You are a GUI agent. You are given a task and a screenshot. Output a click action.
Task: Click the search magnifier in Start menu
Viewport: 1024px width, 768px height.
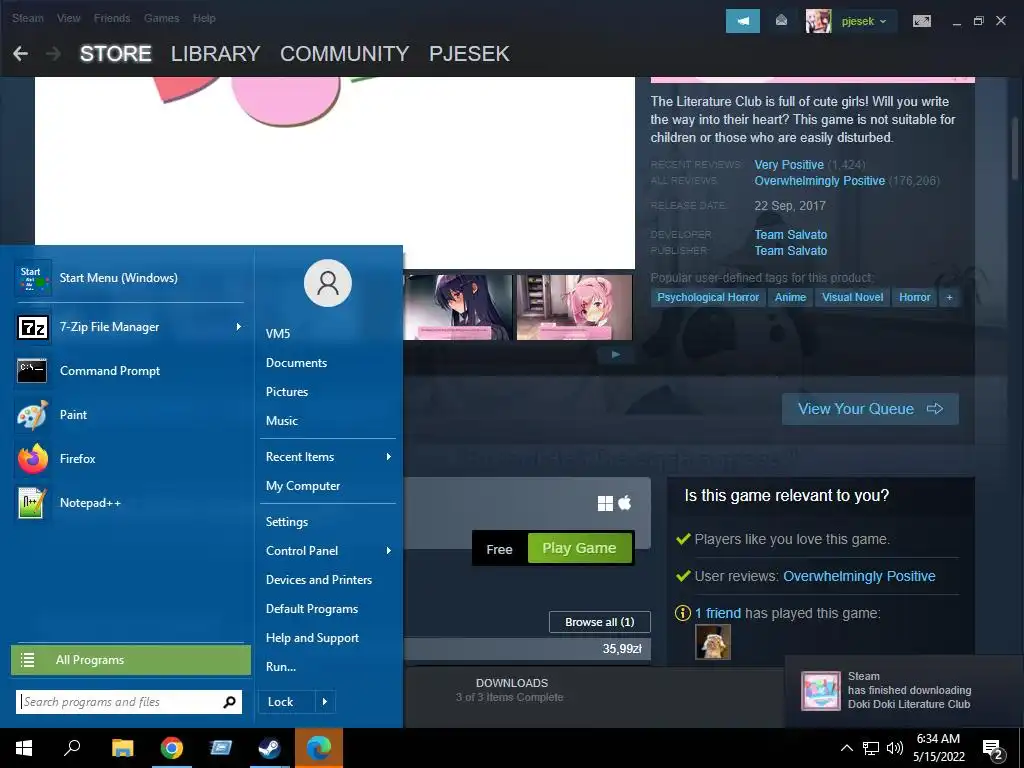tap(229, 702)
